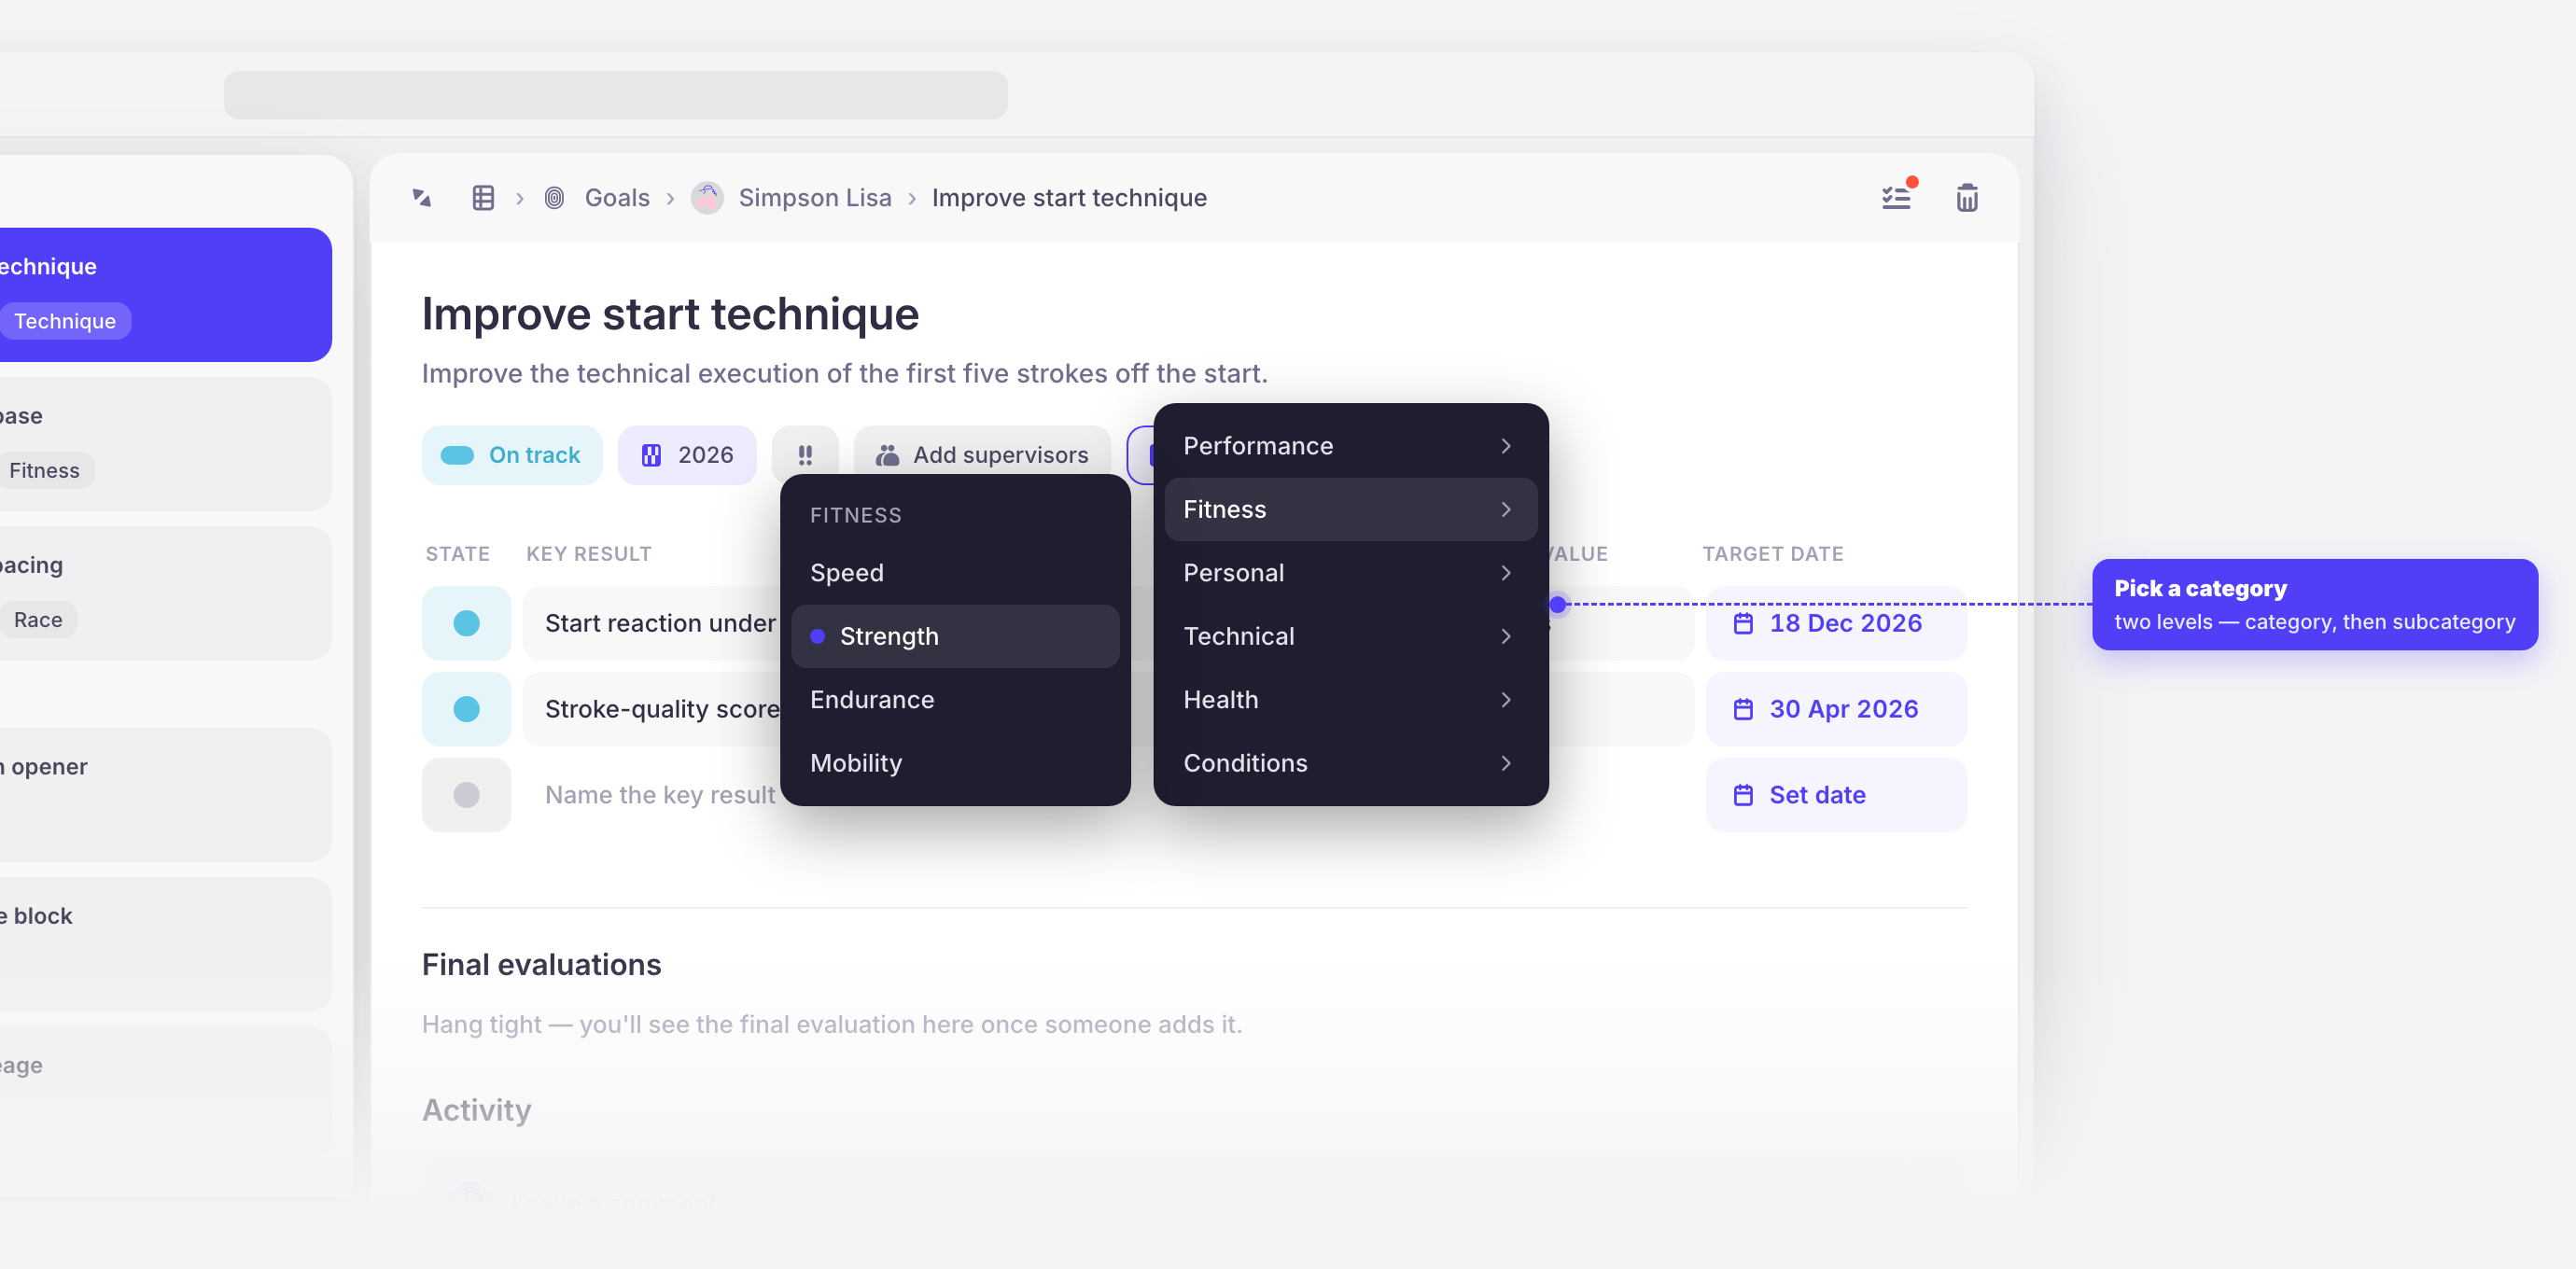Click Simpson Lisa's avatar in breadcrumb
Image resolution: width=2576 pixels, height=1269 pixels.
707,198
